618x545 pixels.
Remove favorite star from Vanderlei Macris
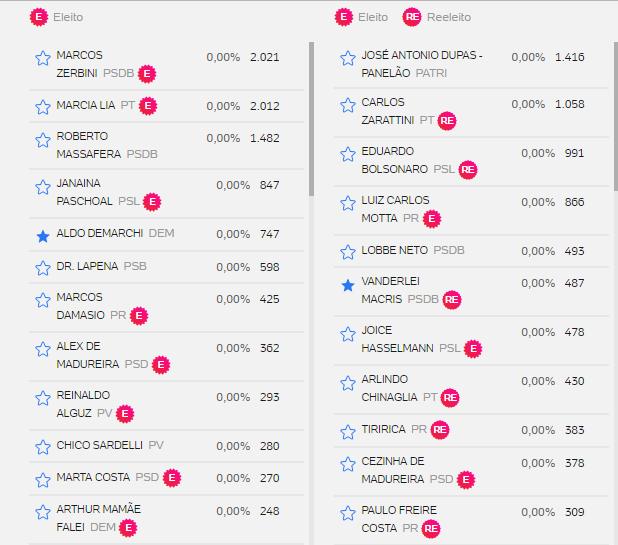[x=348, y=285]
